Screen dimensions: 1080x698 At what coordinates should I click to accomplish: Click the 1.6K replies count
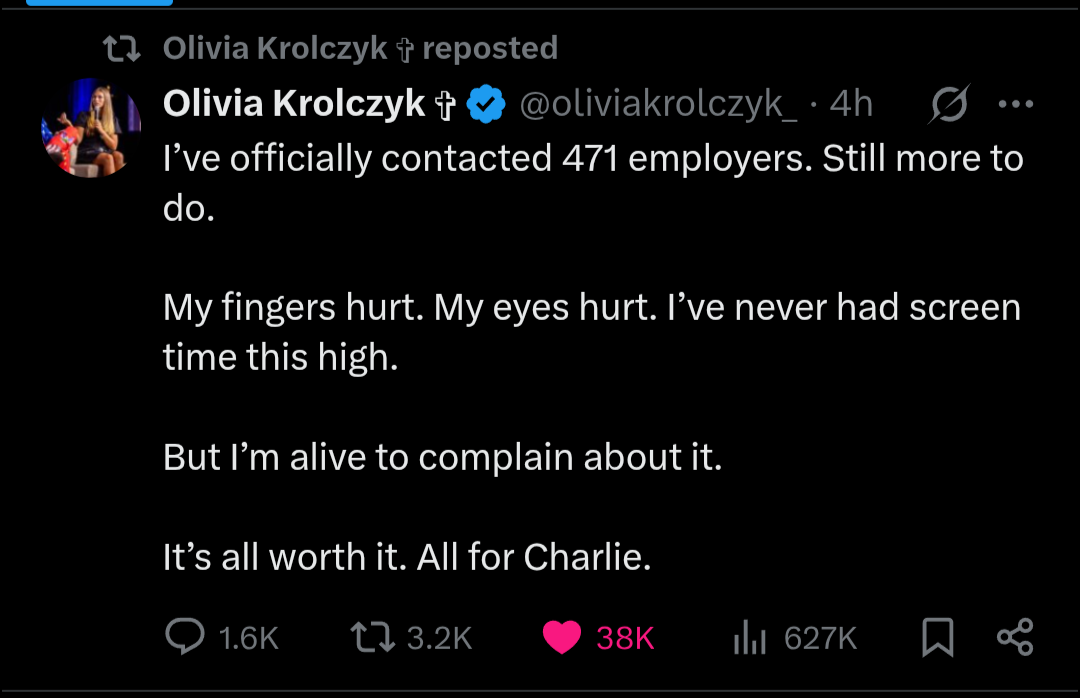248,638
